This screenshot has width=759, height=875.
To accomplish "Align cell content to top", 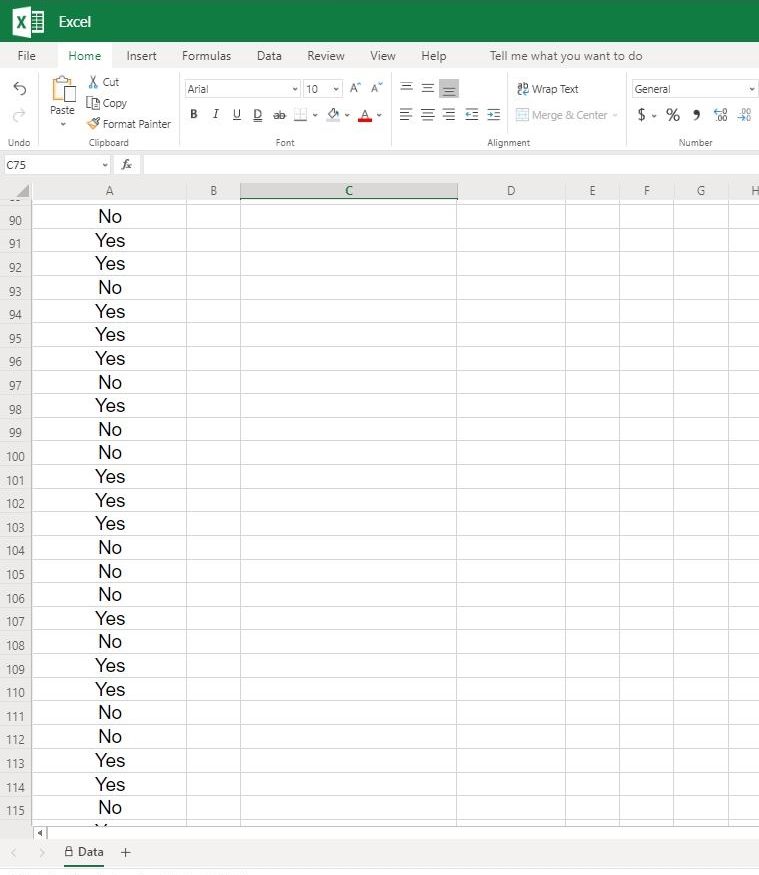I will tap(406, 88).
